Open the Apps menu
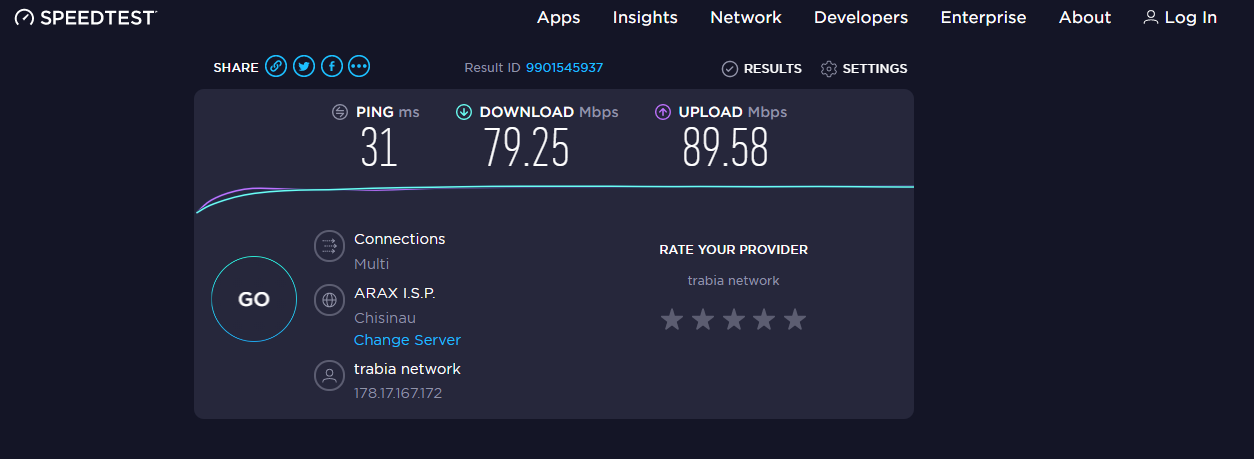This screenshot has width=1254, height=459. pos(558,18)
